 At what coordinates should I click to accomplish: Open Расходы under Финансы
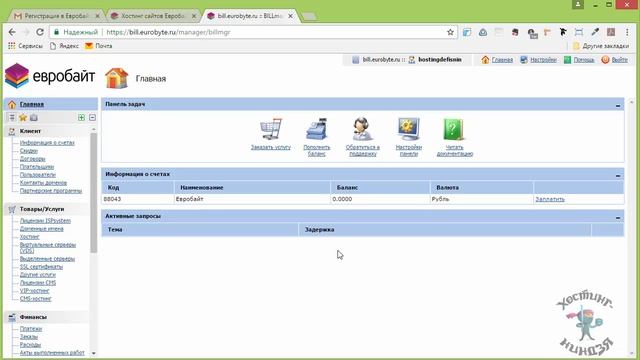coord(30,345)
